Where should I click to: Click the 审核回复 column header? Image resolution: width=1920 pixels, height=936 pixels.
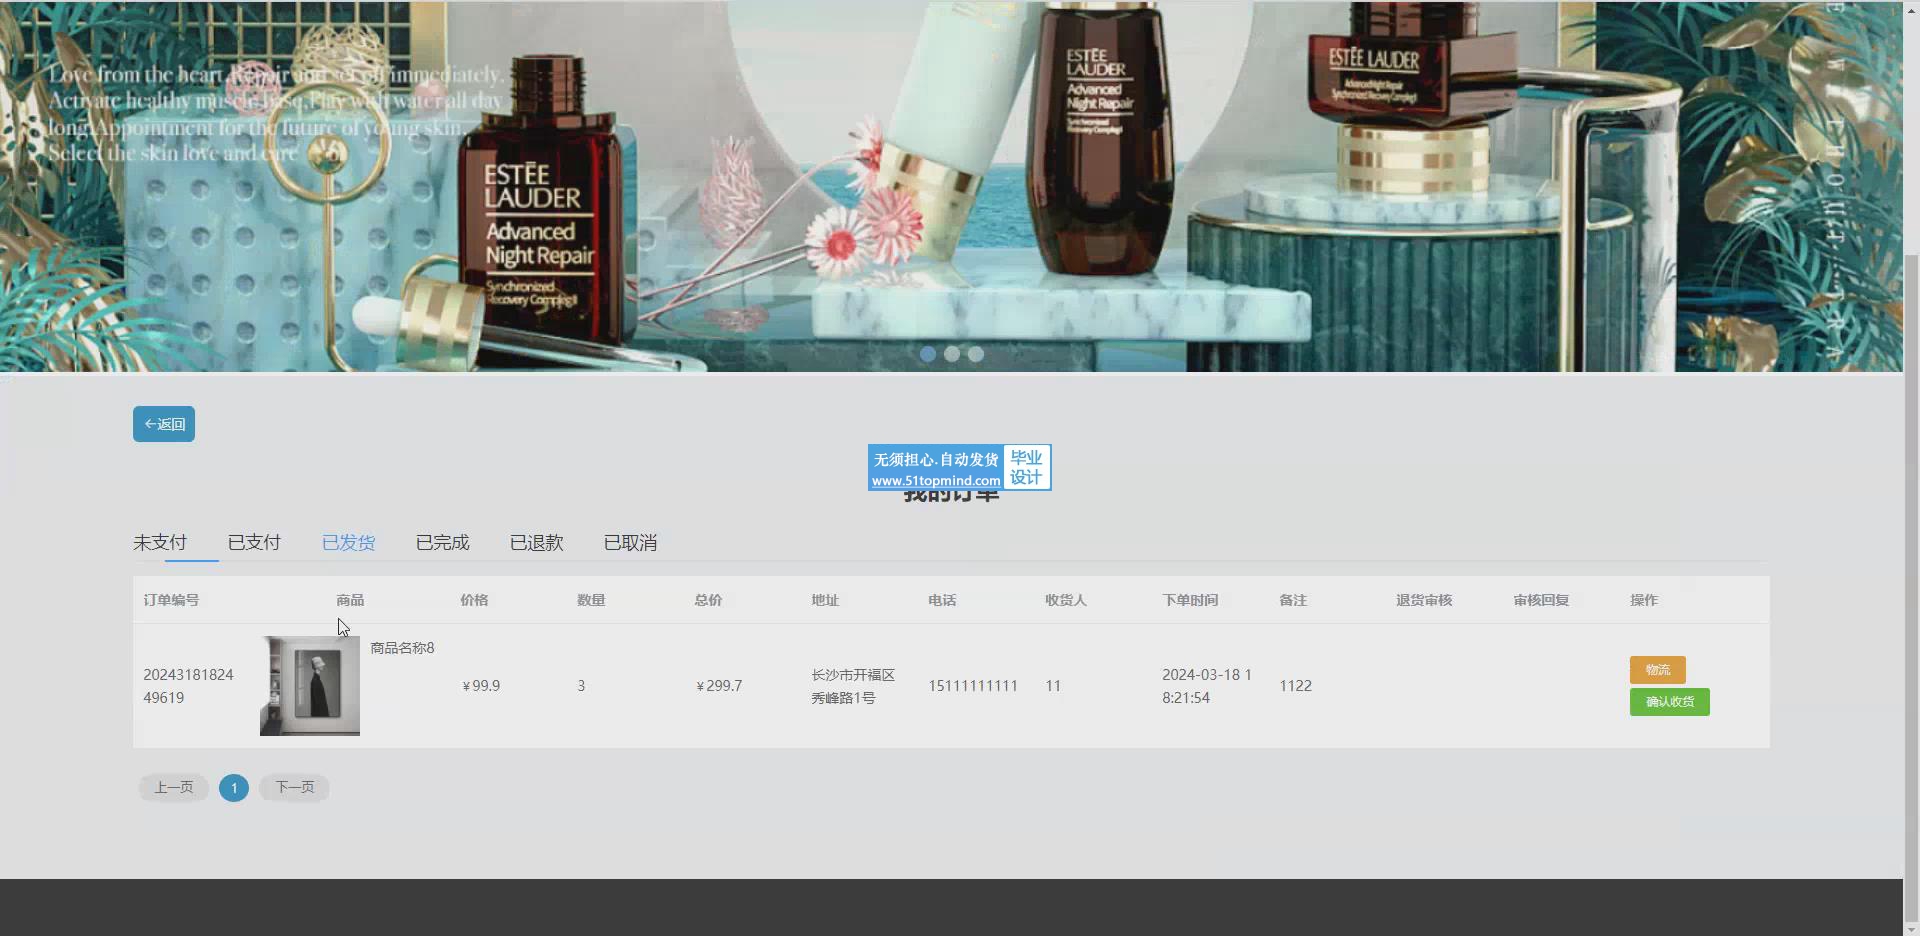pos(1541,600)
